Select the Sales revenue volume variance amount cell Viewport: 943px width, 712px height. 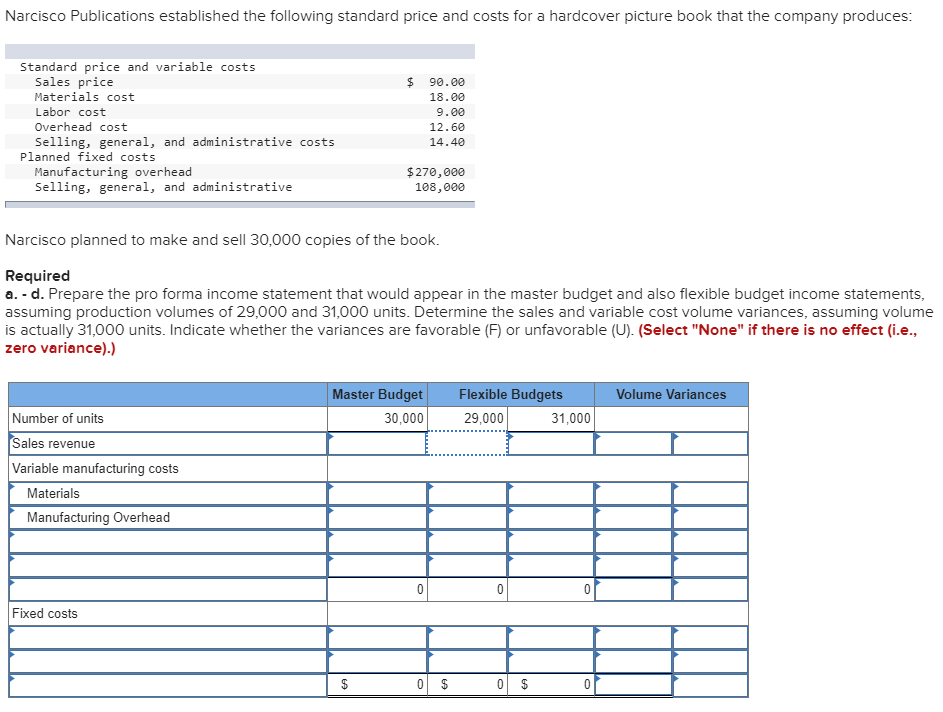633,443
